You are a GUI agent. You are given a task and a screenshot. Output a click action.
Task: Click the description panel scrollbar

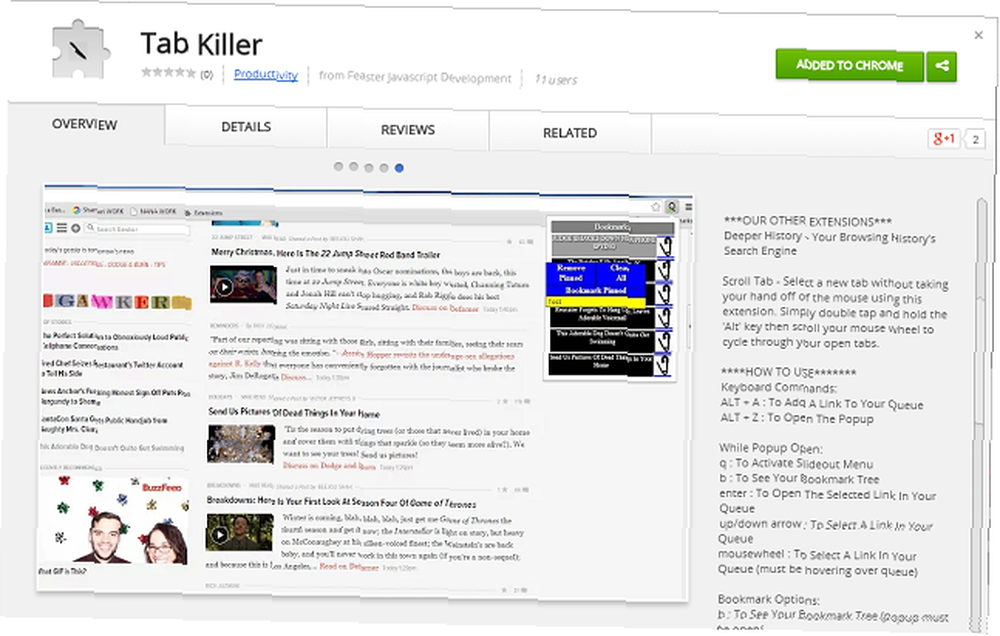click(x=980, y=415)
